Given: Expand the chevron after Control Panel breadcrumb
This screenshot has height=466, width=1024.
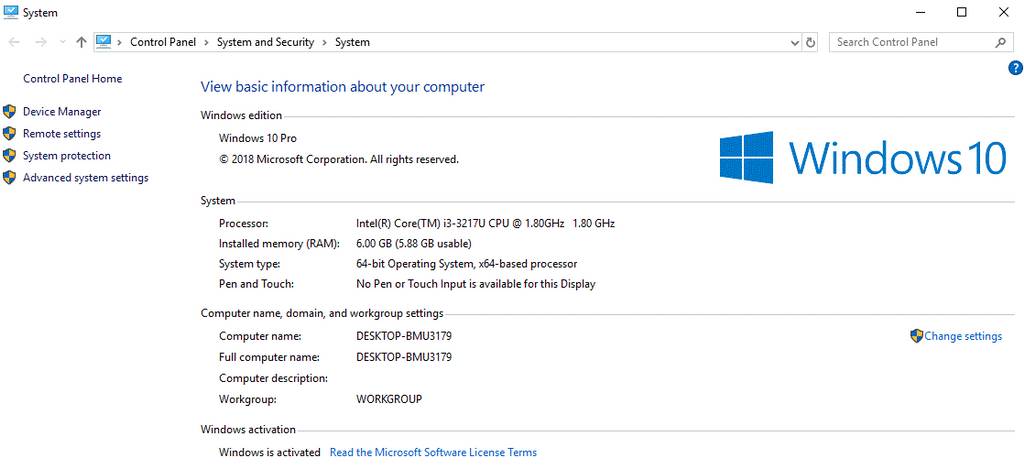Looking at the screenshot, I should pos(206,42).
